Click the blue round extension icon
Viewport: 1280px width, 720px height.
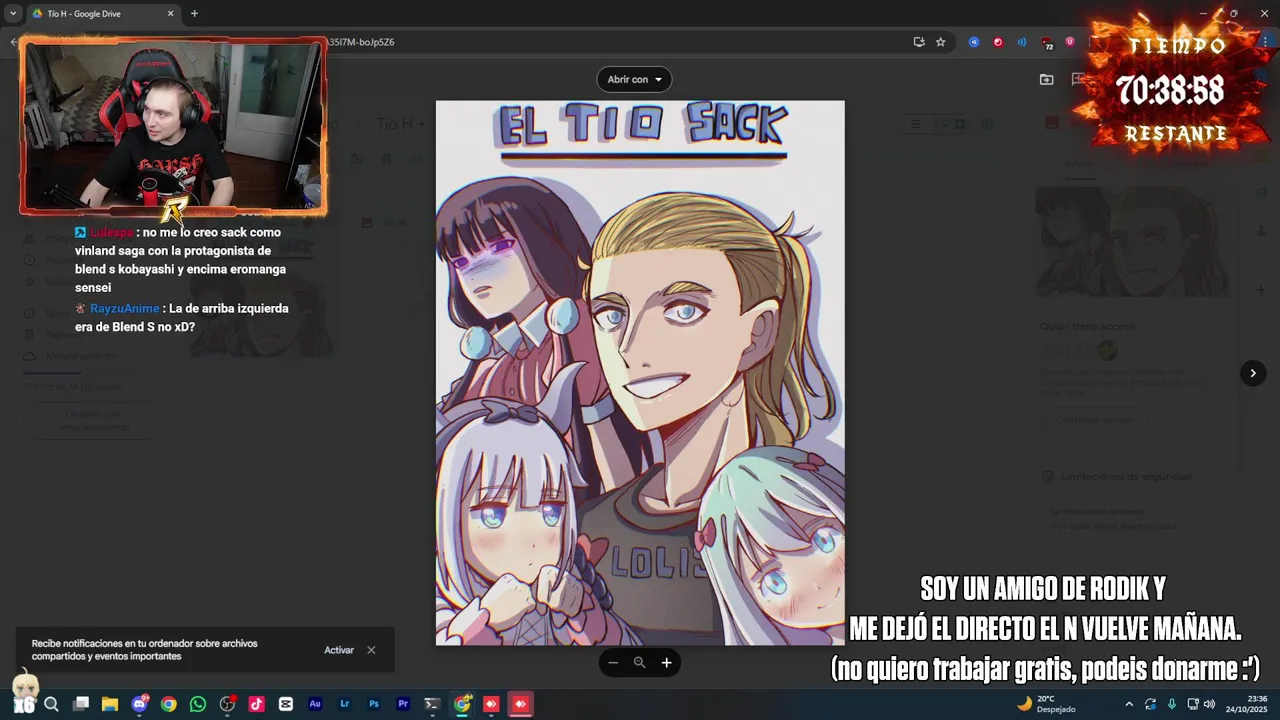tap(974, 42)
